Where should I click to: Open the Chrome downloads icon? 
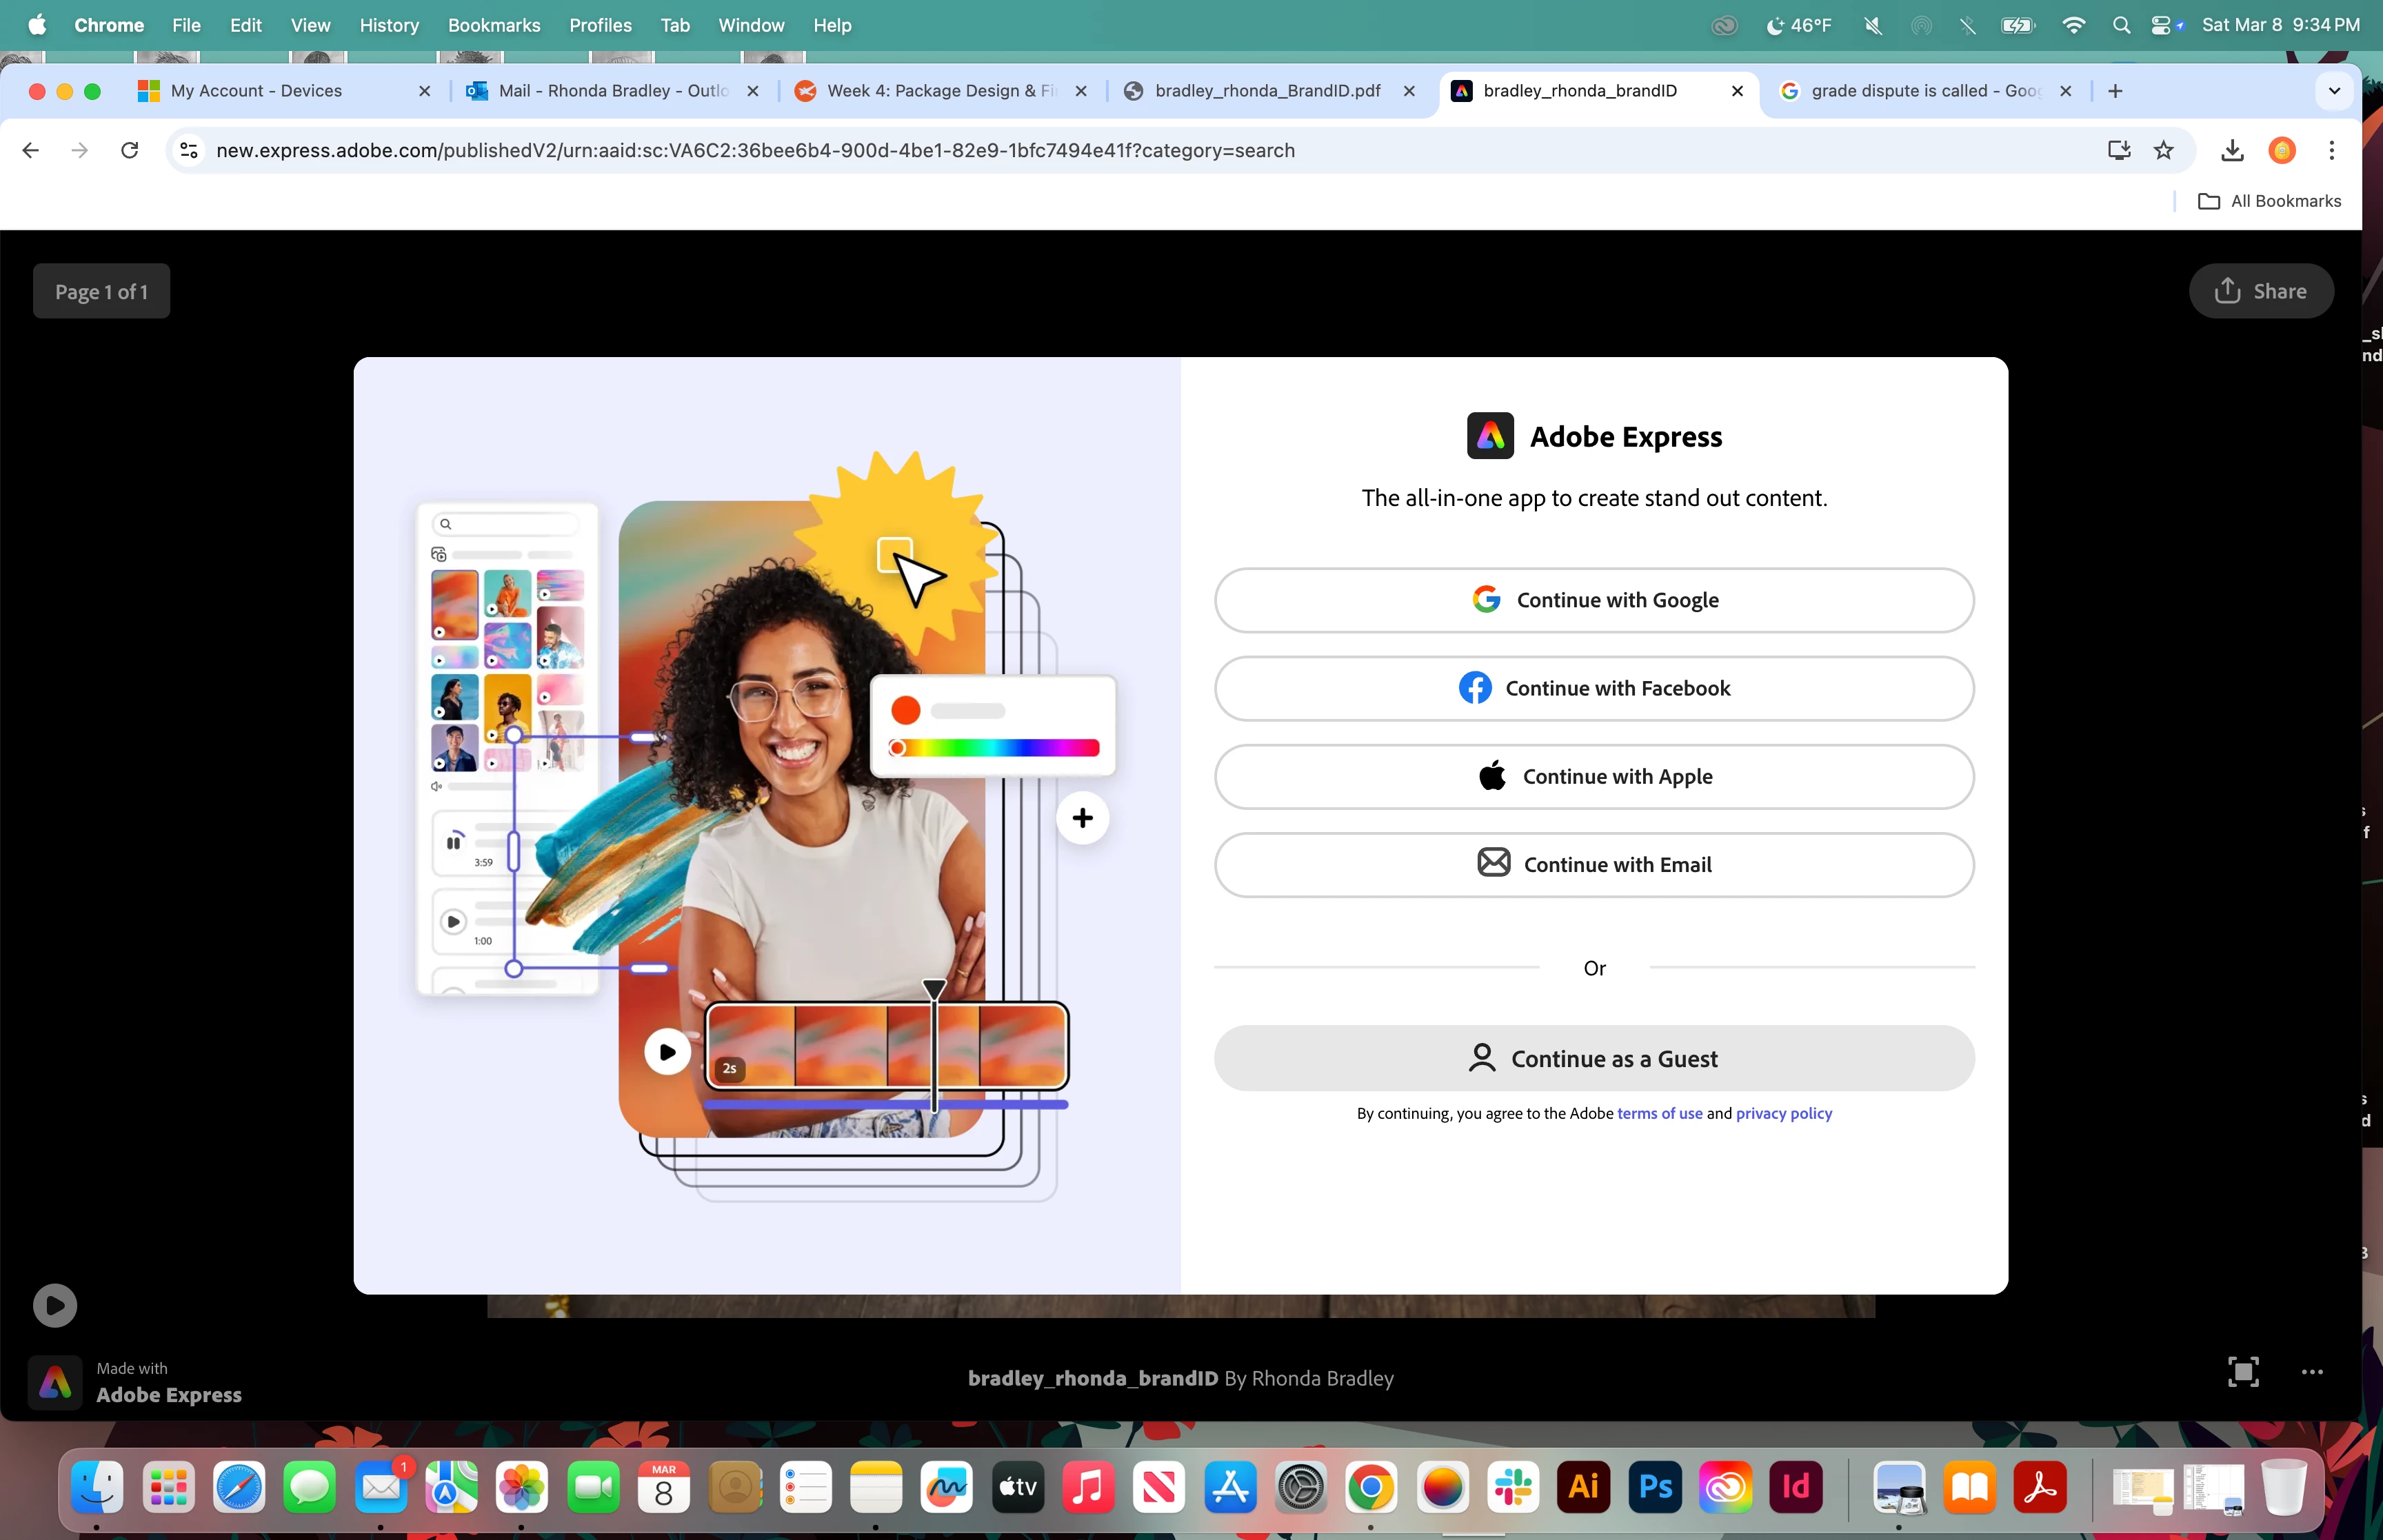tap(2232, 150)
